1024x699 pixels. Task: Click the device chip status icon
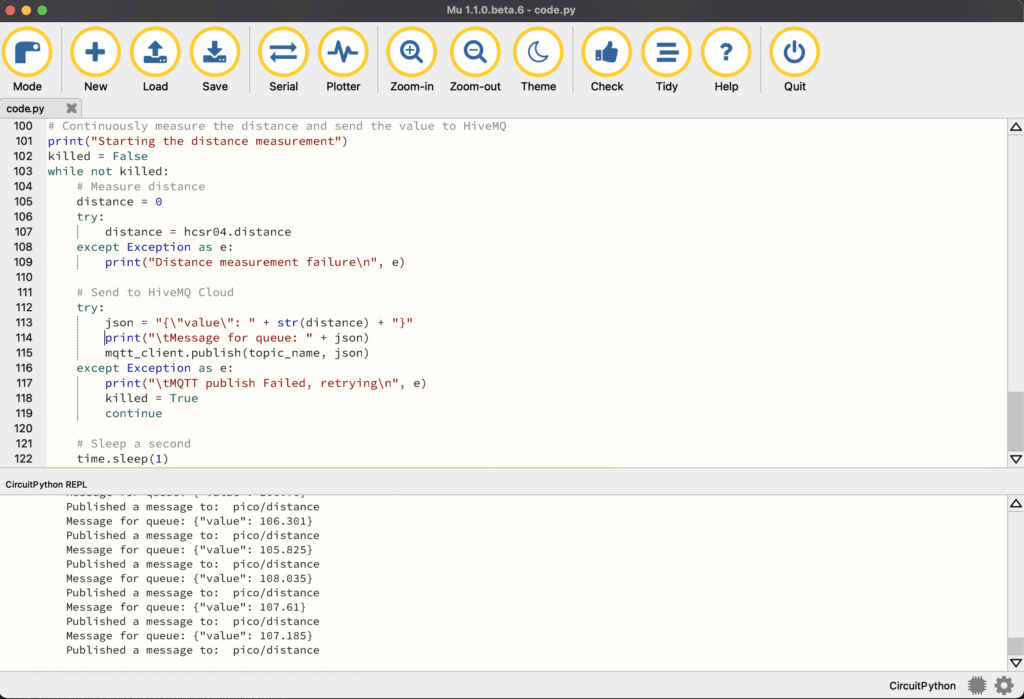[x=977, y=685]
